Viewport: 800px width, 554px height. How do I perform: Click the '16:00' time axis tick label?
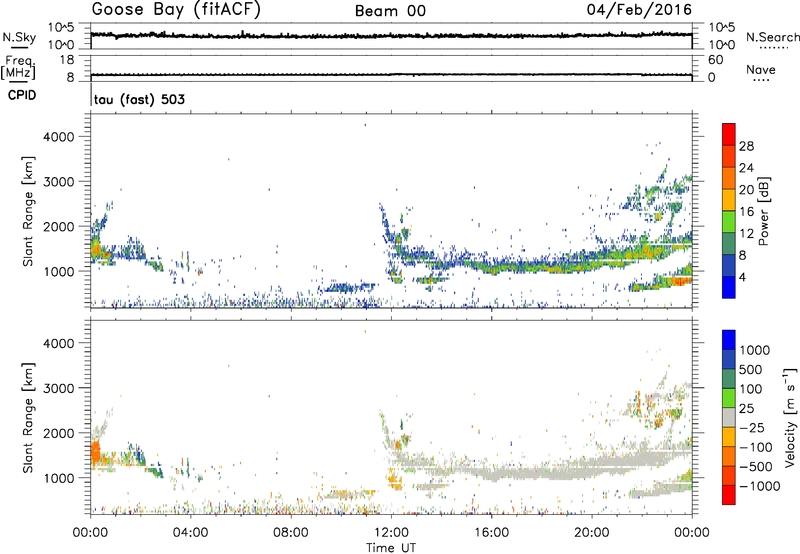pyautogui.click(x=491, y=533)
